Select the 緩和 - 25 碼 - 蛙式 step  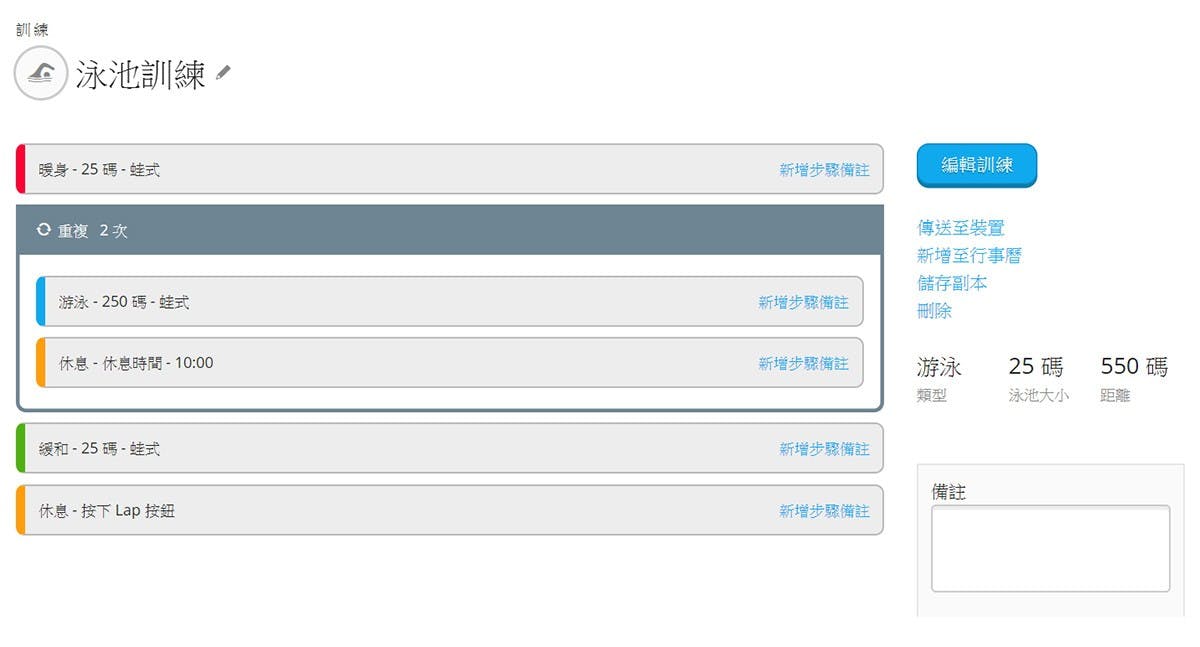point(100,449)
